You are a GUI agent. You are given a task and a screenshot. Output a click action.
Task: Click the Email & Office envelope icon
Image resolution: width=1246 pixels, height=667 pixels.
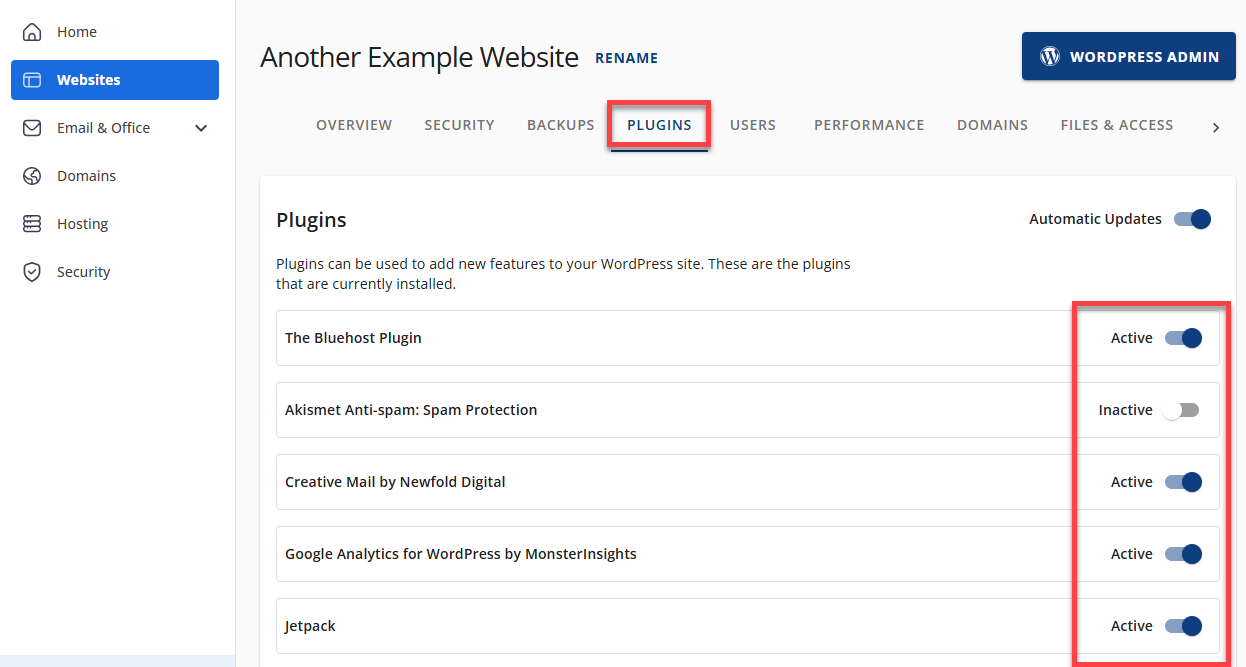32,128
